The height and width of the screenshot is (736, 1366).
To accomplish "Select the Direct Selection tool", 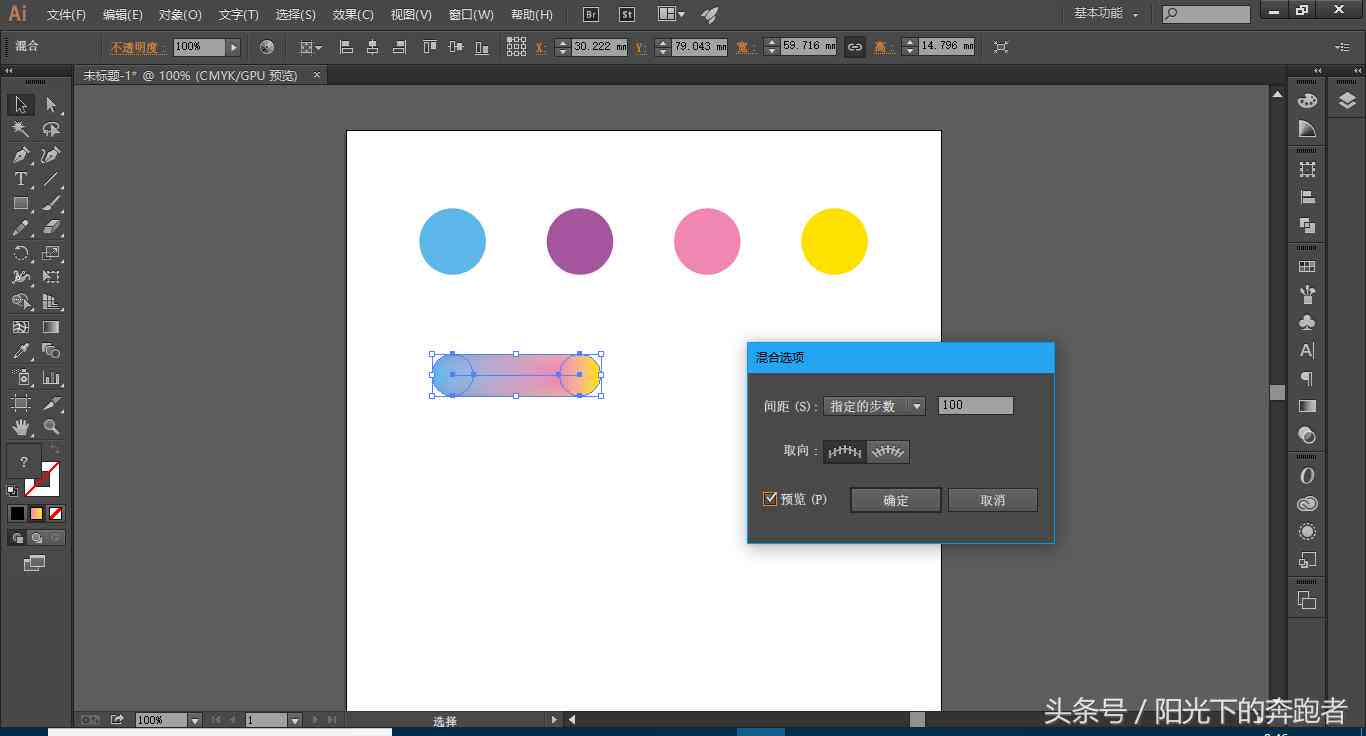I will [x=51, y=105].
